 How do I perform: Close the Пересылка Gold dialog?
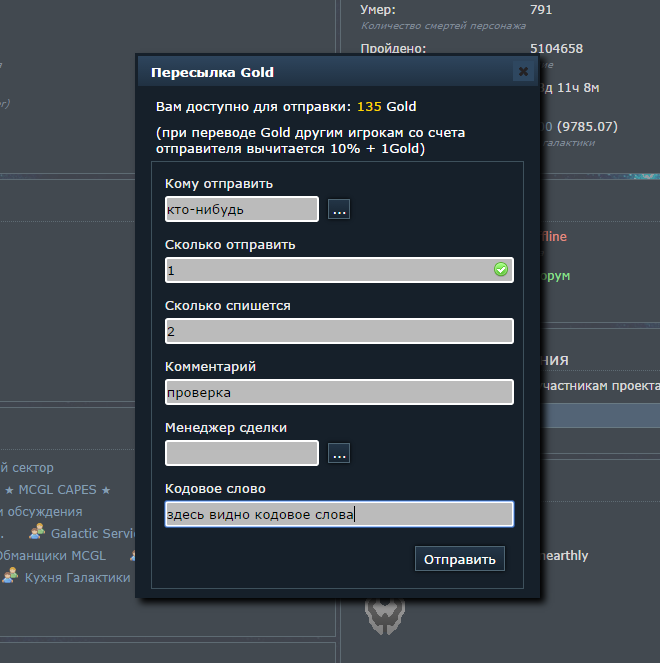tap(522, 72)
